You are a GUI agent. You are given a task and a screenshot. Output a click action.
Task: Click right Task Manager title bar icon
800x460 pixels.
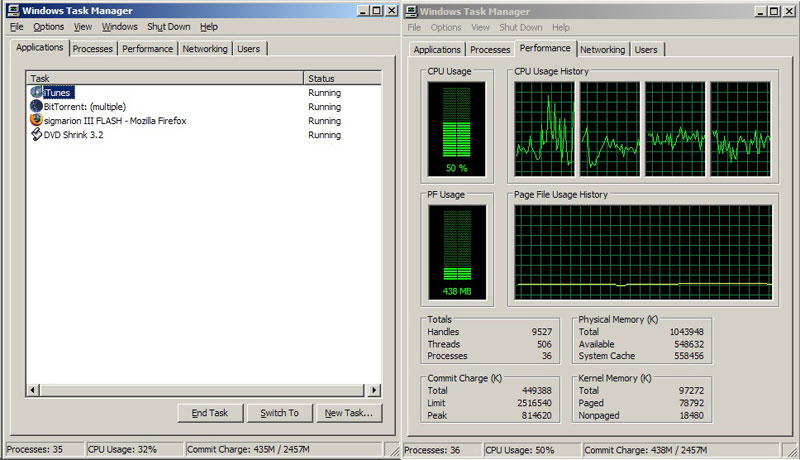click(x=411, y=11)
